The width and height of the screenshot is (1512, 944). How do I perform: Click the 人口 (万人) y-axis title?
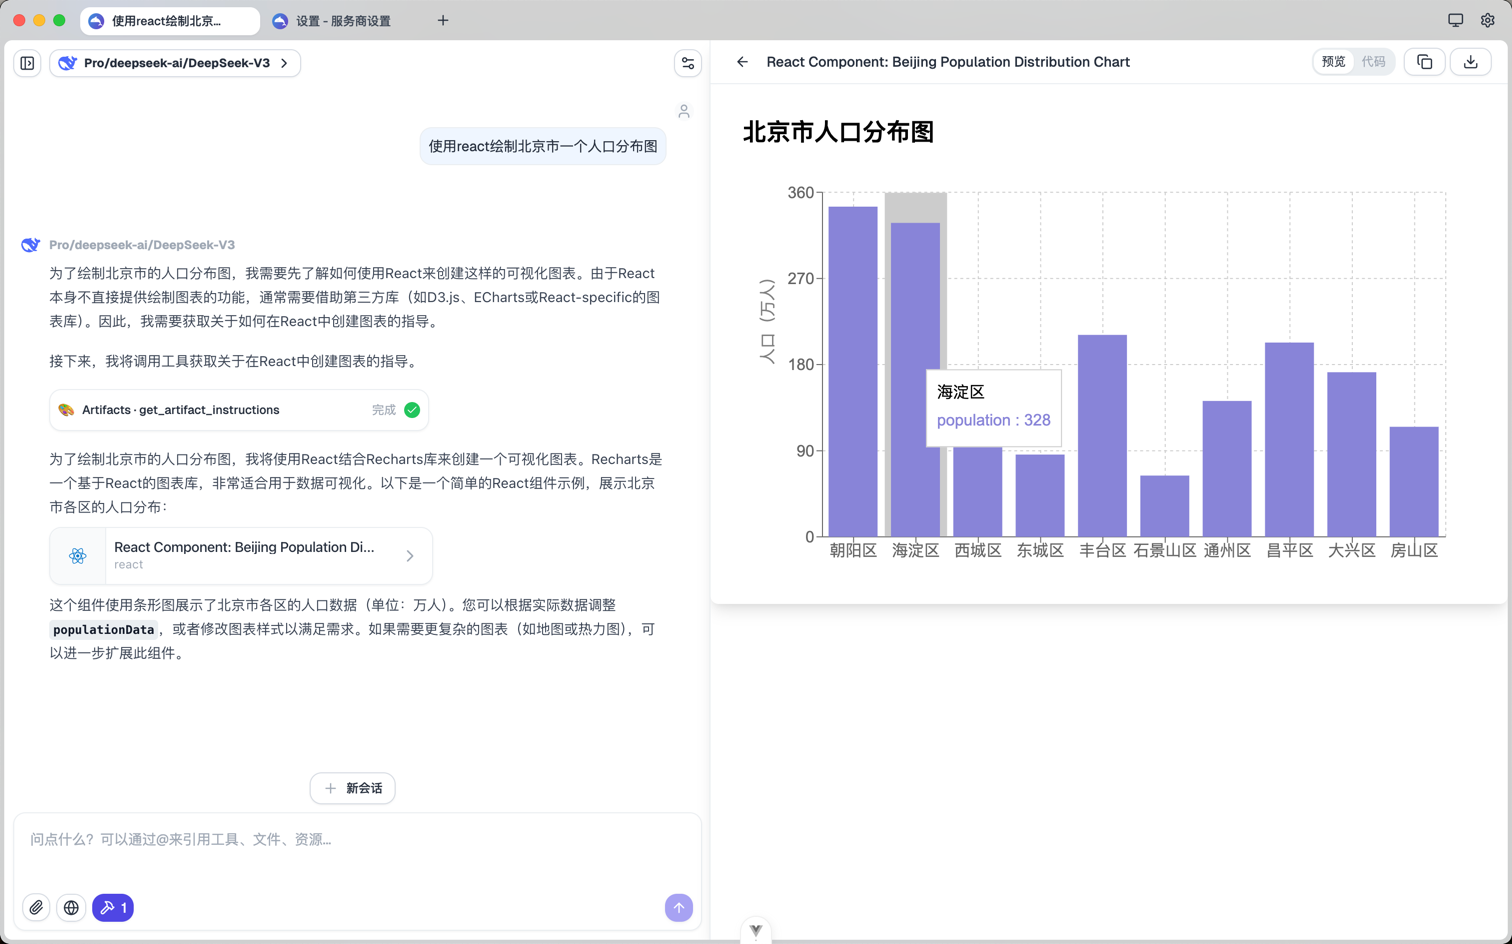[767, 321]
